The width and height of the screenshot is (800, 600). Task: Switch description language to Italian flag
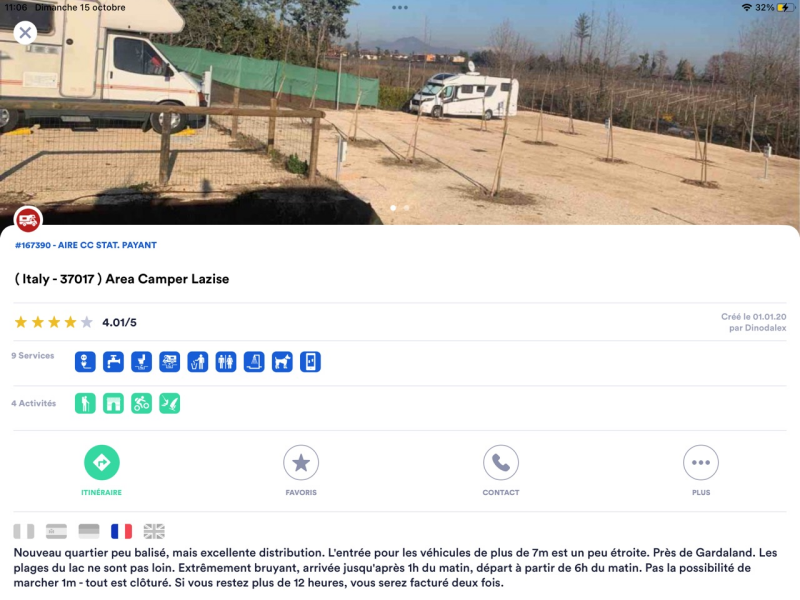[24, 531]
